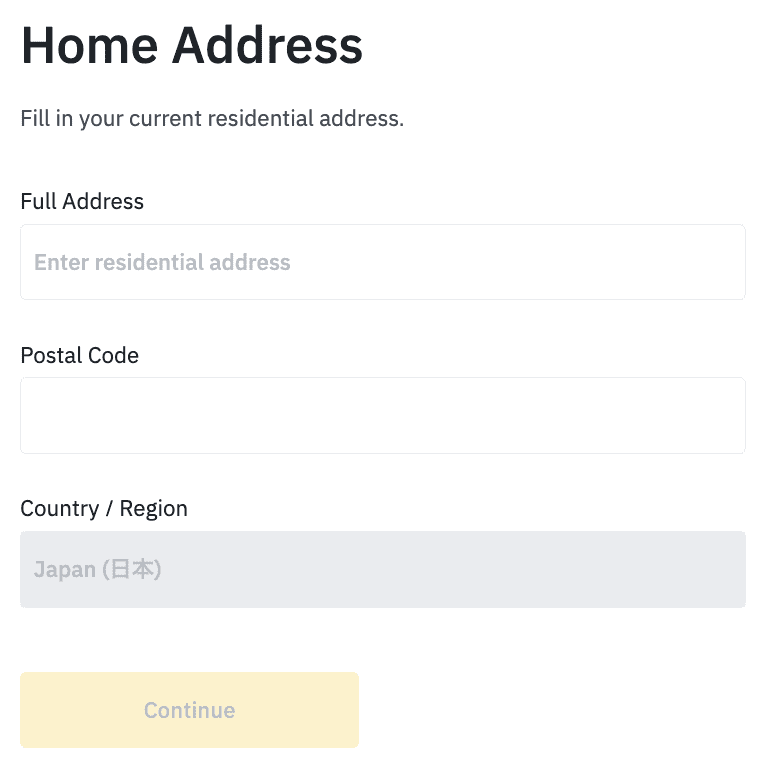The height and width of the screenshot is (784, 780).
Task: Click the right end of the Postal Code box
Action: click(x=710, y=415)
